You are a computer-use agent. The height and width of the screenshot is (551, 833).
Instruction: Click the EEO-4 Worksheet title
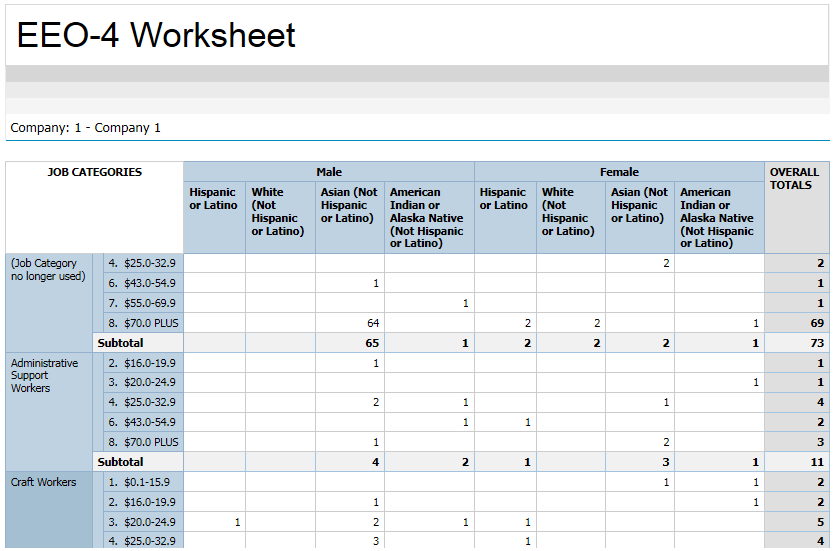tap(156, 36)
